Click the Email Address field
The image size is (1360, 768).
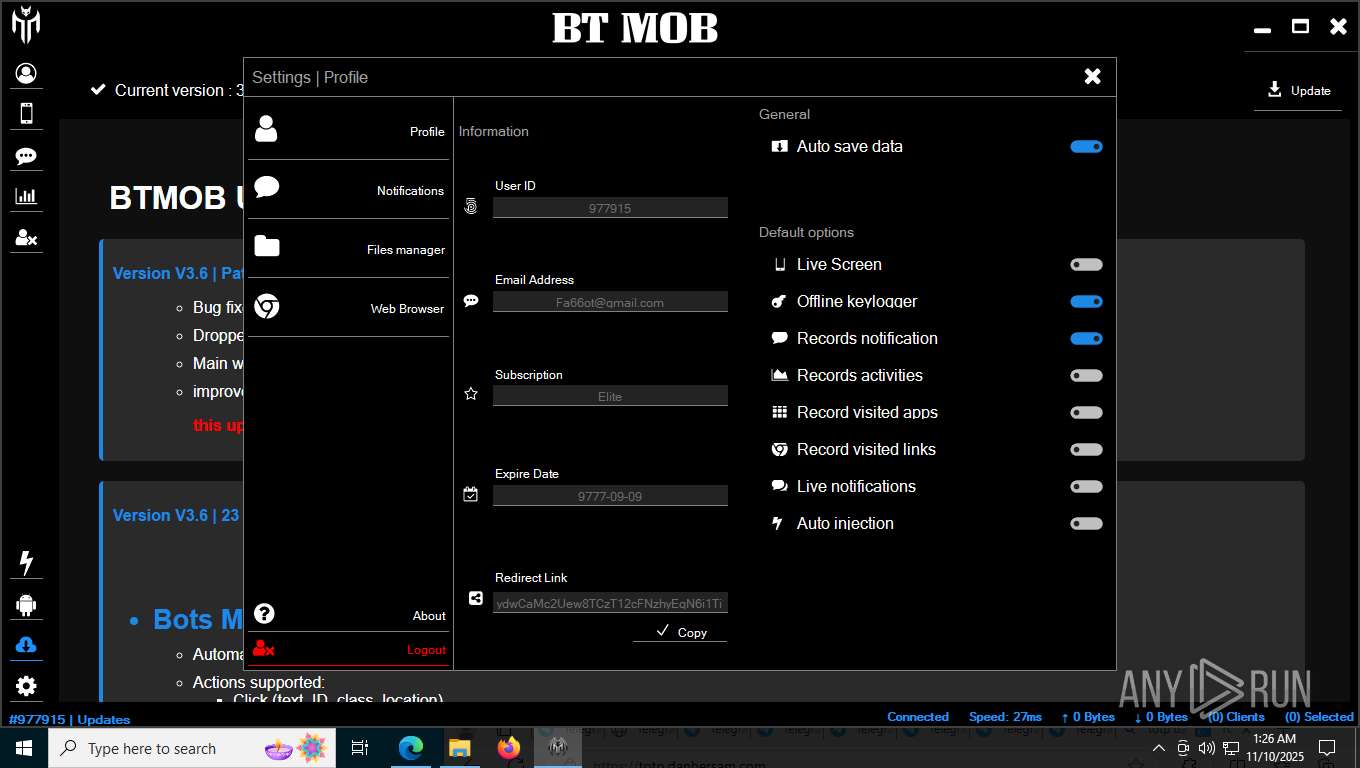click(x=610, y=302)
